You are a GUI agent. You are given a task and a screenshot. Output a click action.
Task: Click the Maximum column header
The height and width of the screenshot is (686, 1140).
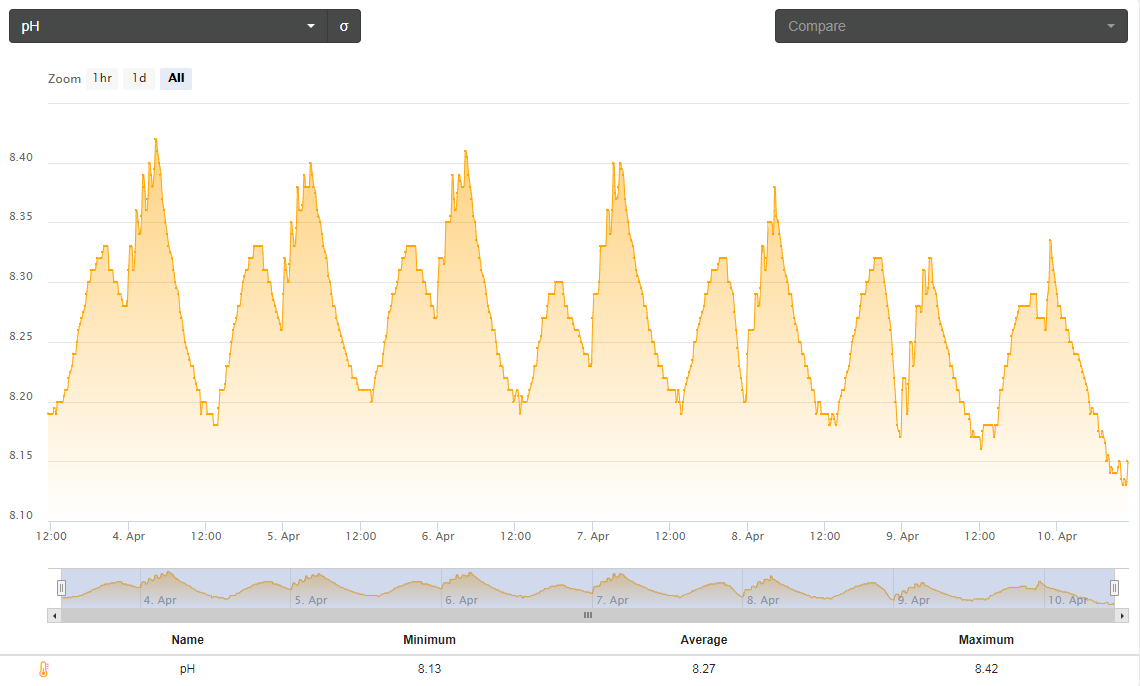pyautogui.click(x=985, y=640)
